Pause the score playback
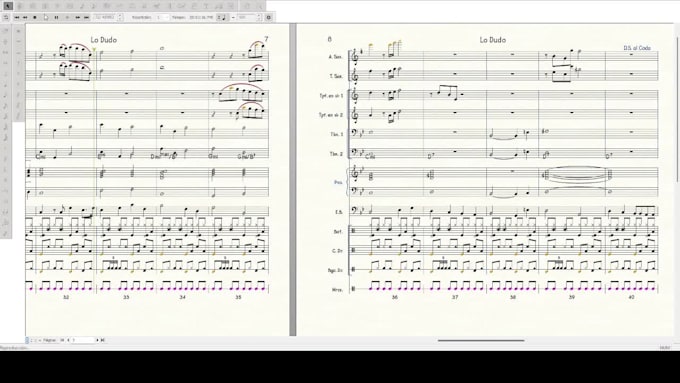 pos(56,17)
